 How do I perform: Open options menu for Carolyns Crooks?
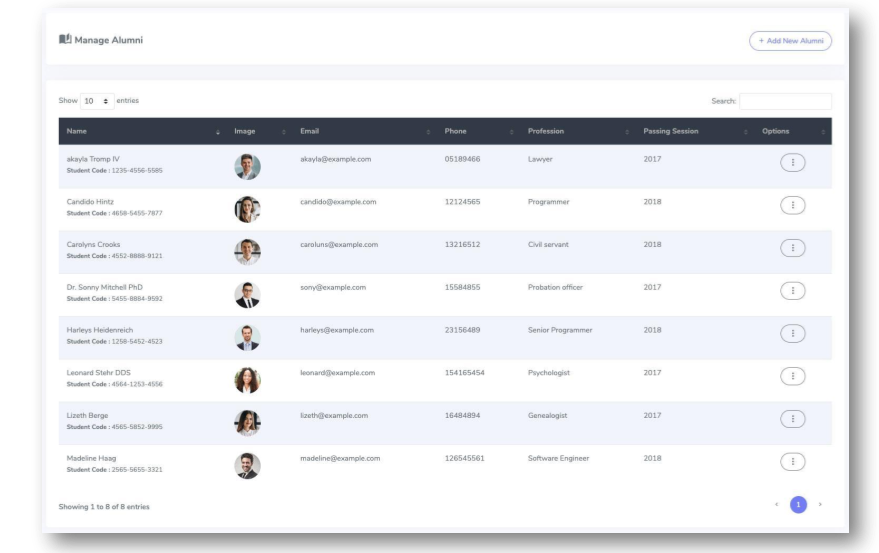coord(792,248)
